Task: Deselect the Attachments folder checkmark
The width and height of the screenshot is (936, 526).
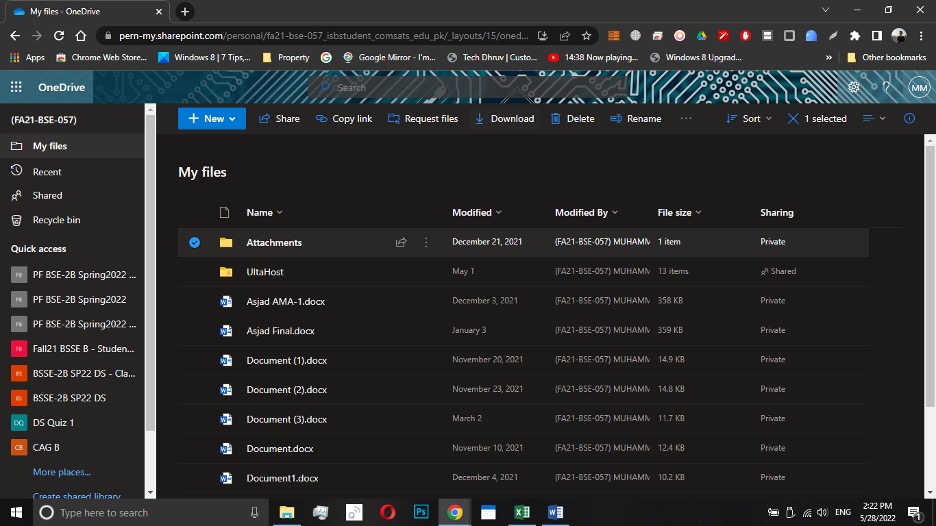Action: point(195,242)
